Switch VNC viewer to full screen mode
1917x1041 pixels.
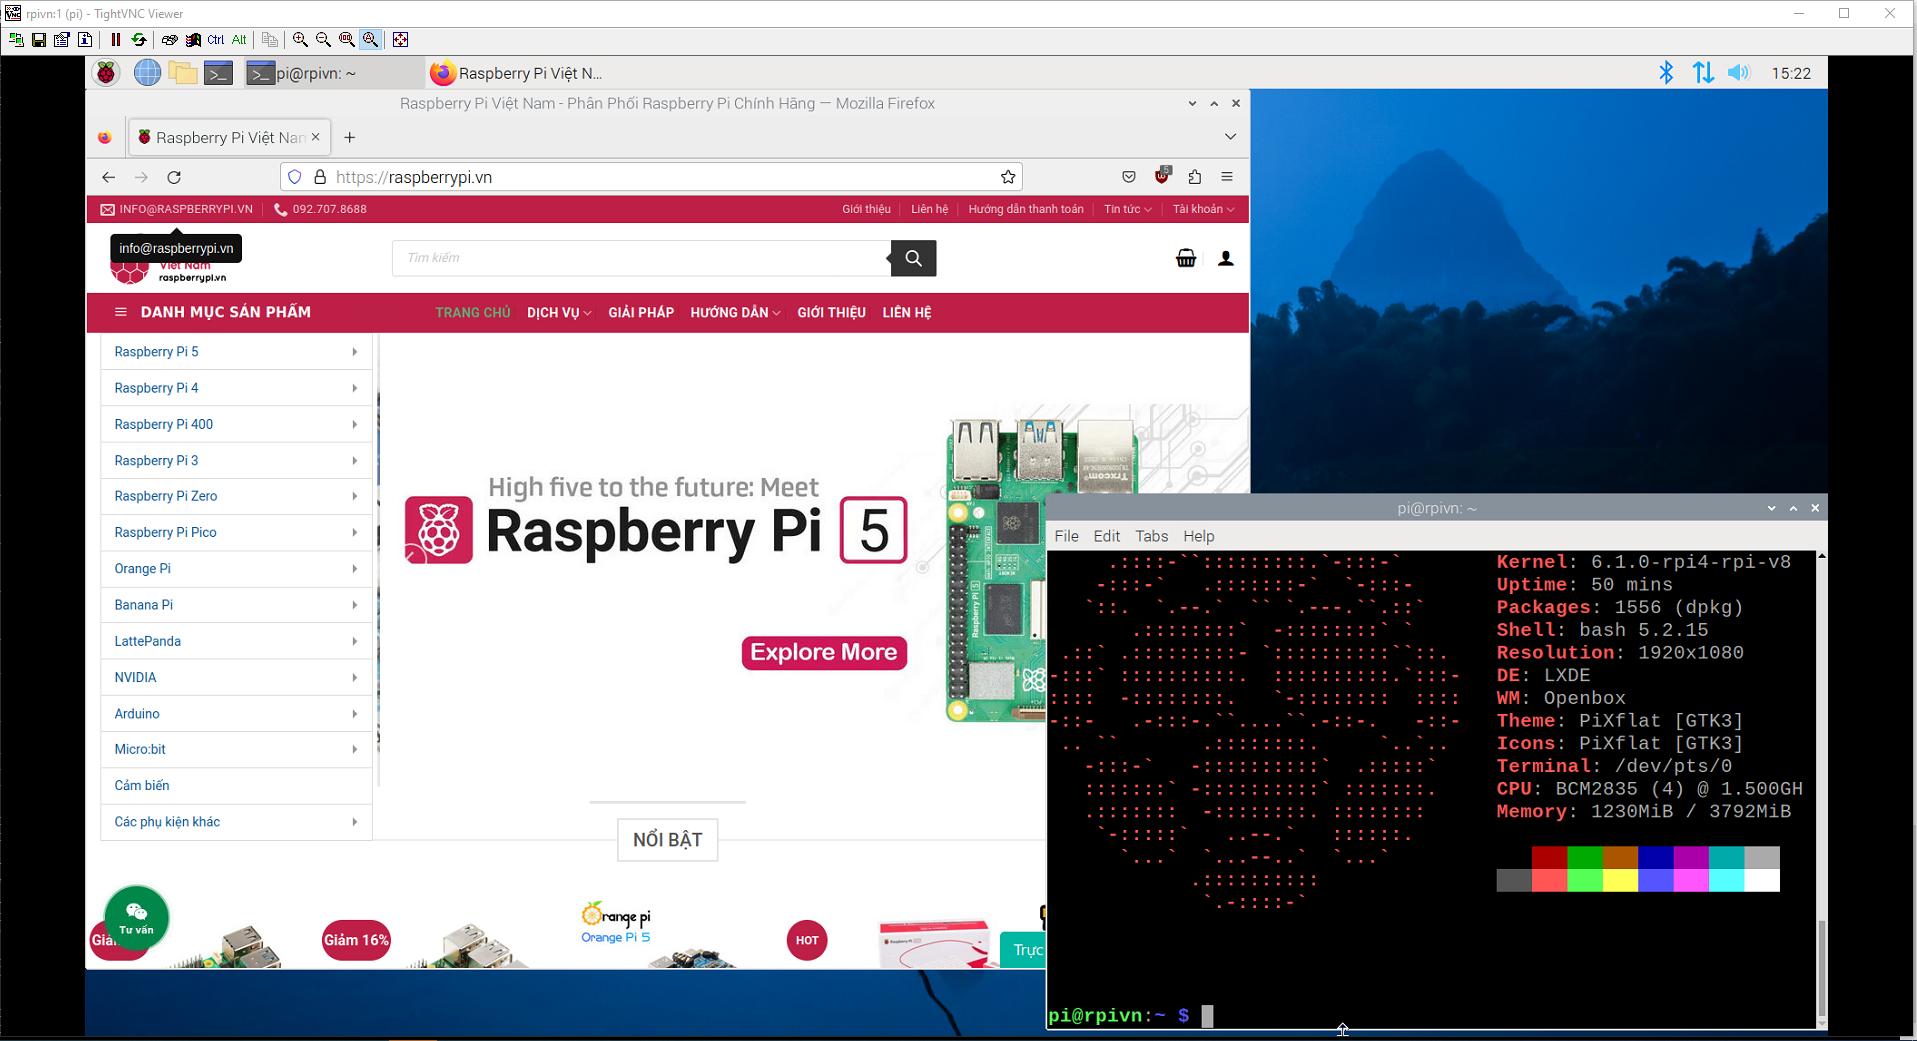[x=400, y=40]
